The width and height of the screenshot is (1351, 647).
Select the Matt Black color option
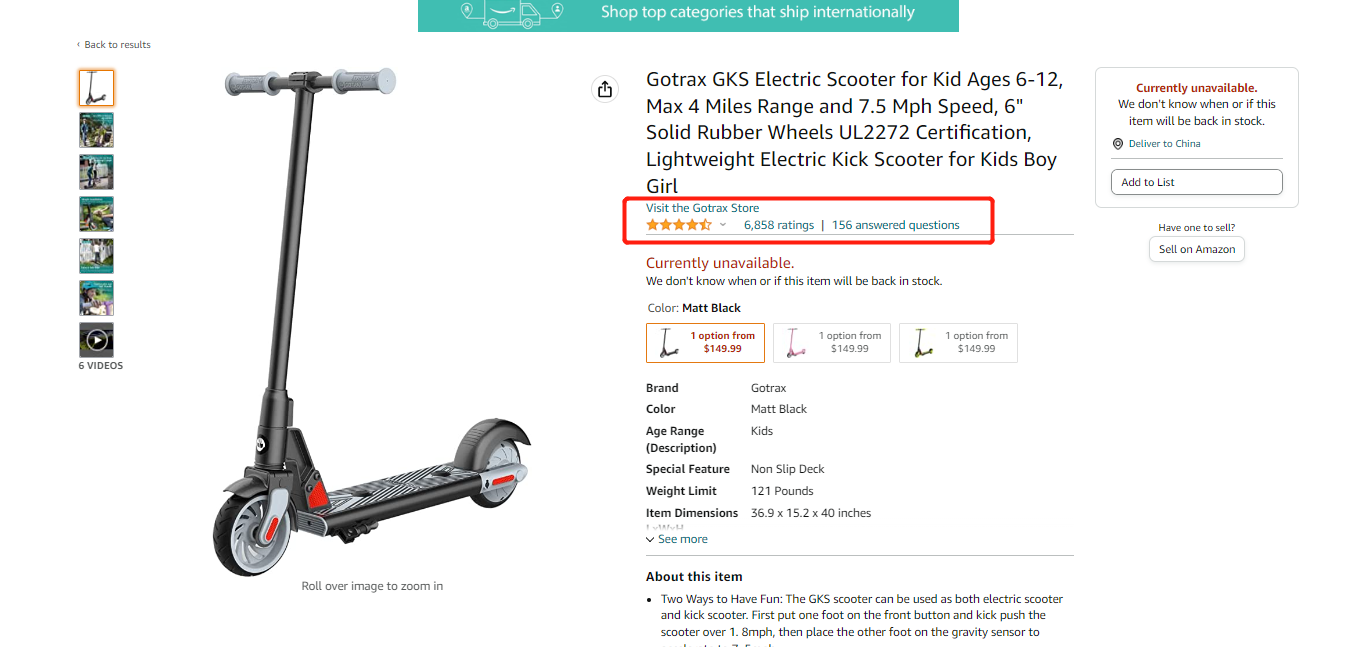[x=706, y=343]
